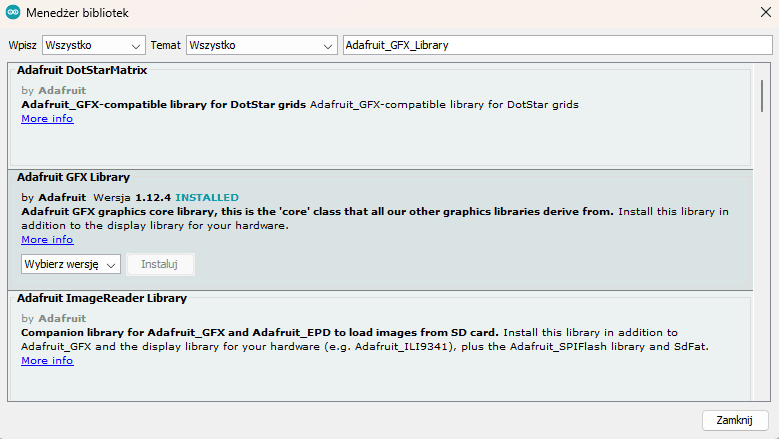
Task: Click the Zamknij button
Action: click(x=734, y=420)
